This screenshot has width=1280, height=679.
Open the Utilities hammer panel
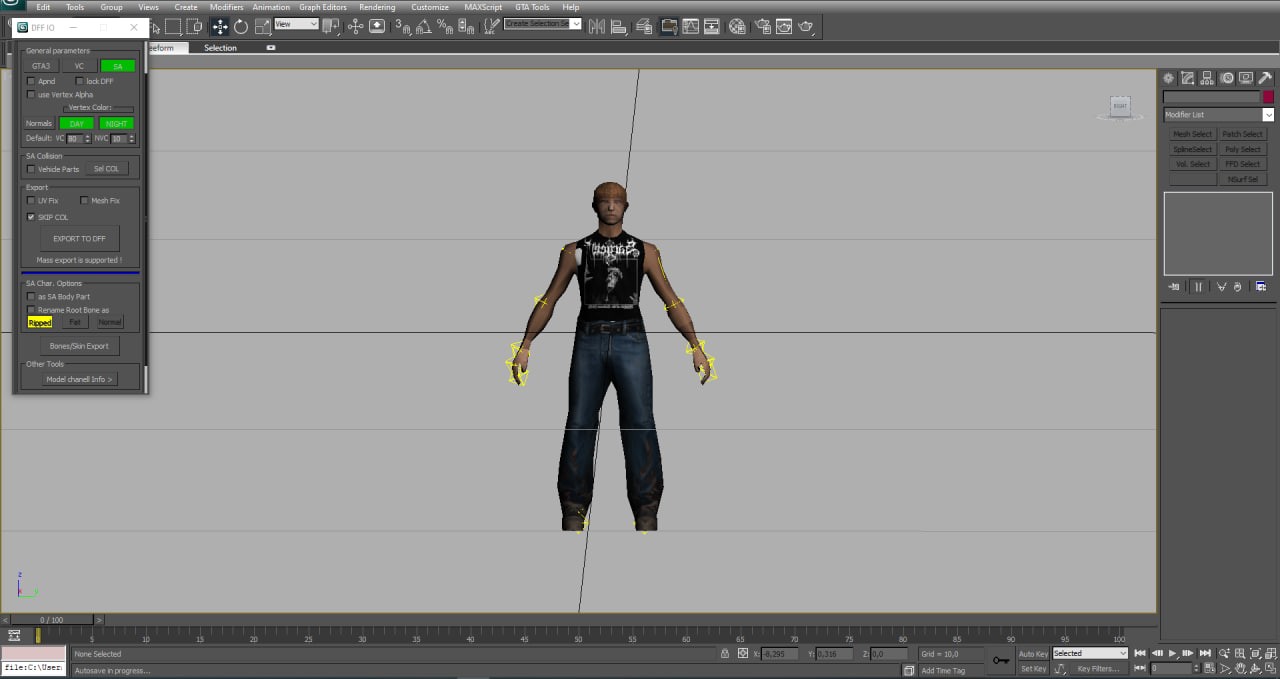click(1265, 78)
